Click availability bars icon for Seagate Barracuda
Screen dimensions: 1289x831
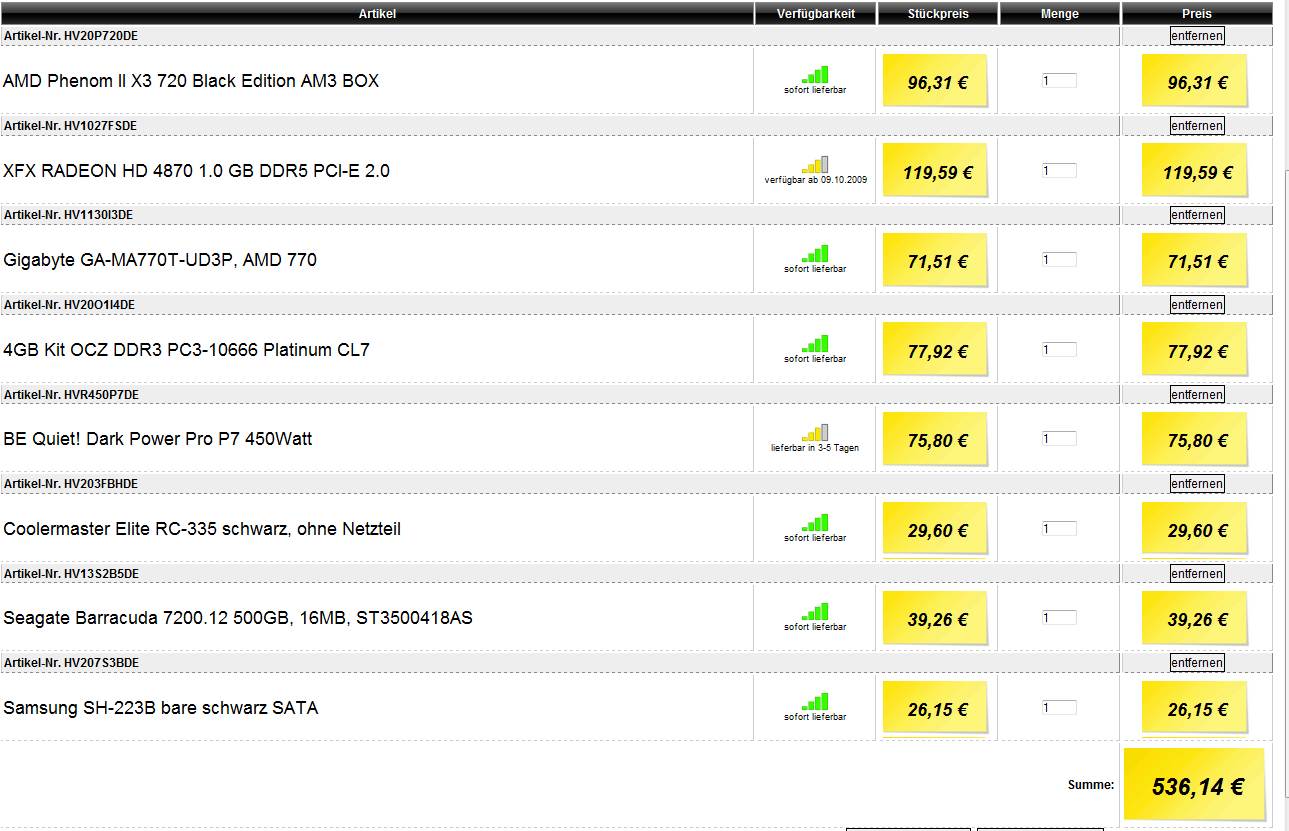coord(815,612)
